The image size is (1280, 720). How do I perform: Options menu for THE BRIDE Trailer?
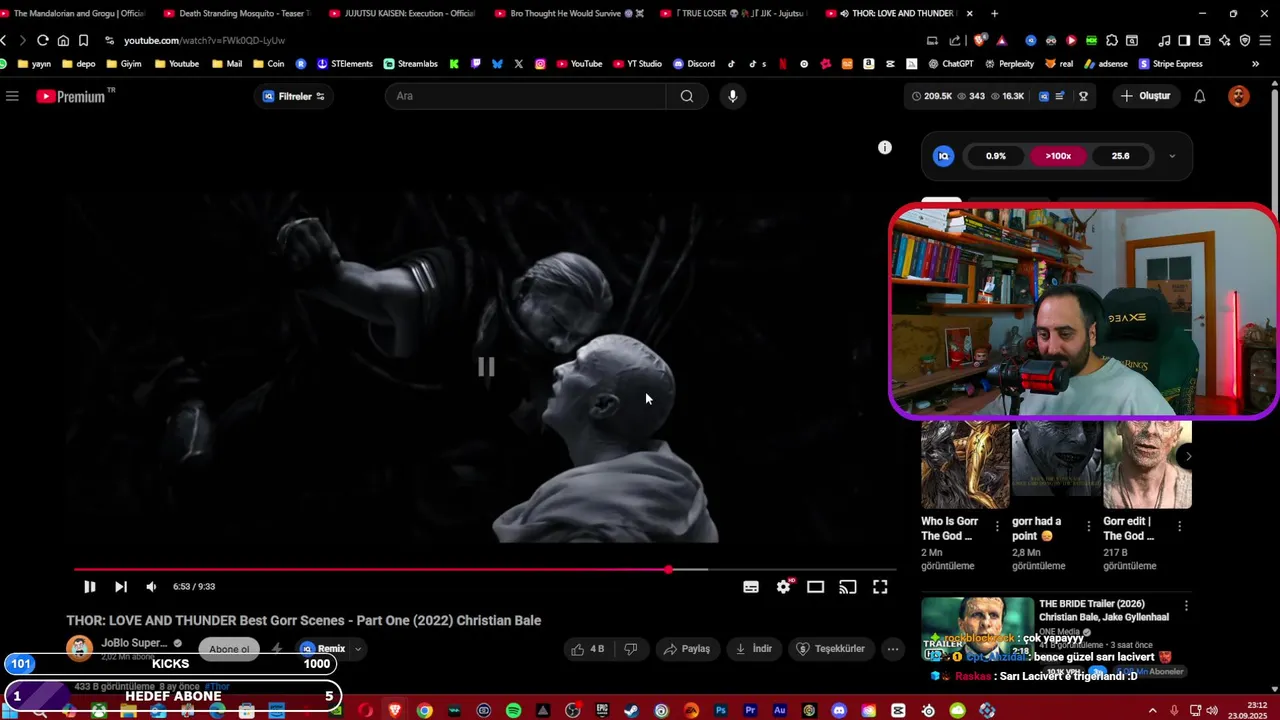[1186, 606]
